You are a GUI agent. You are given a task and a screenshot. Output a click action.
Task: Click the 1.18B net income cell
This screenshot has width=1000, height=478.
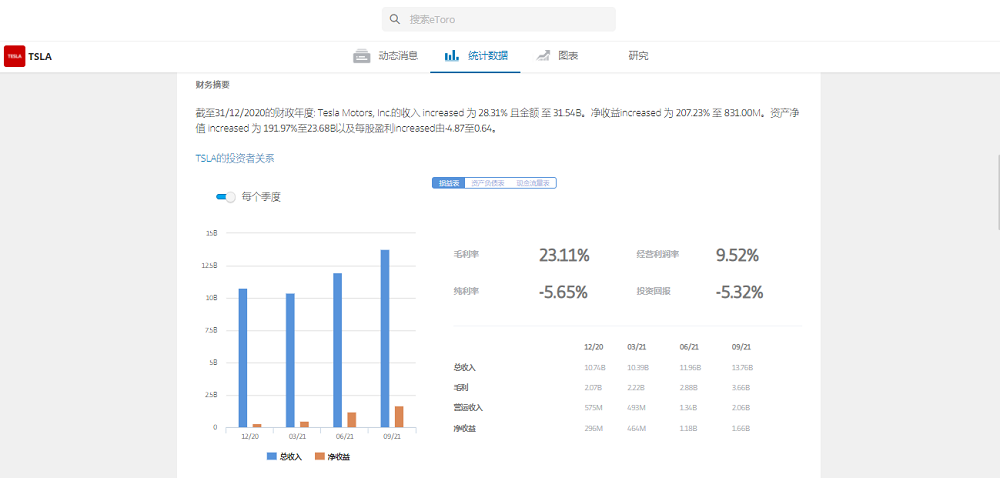pyautogui.click(x=689, y=428)
